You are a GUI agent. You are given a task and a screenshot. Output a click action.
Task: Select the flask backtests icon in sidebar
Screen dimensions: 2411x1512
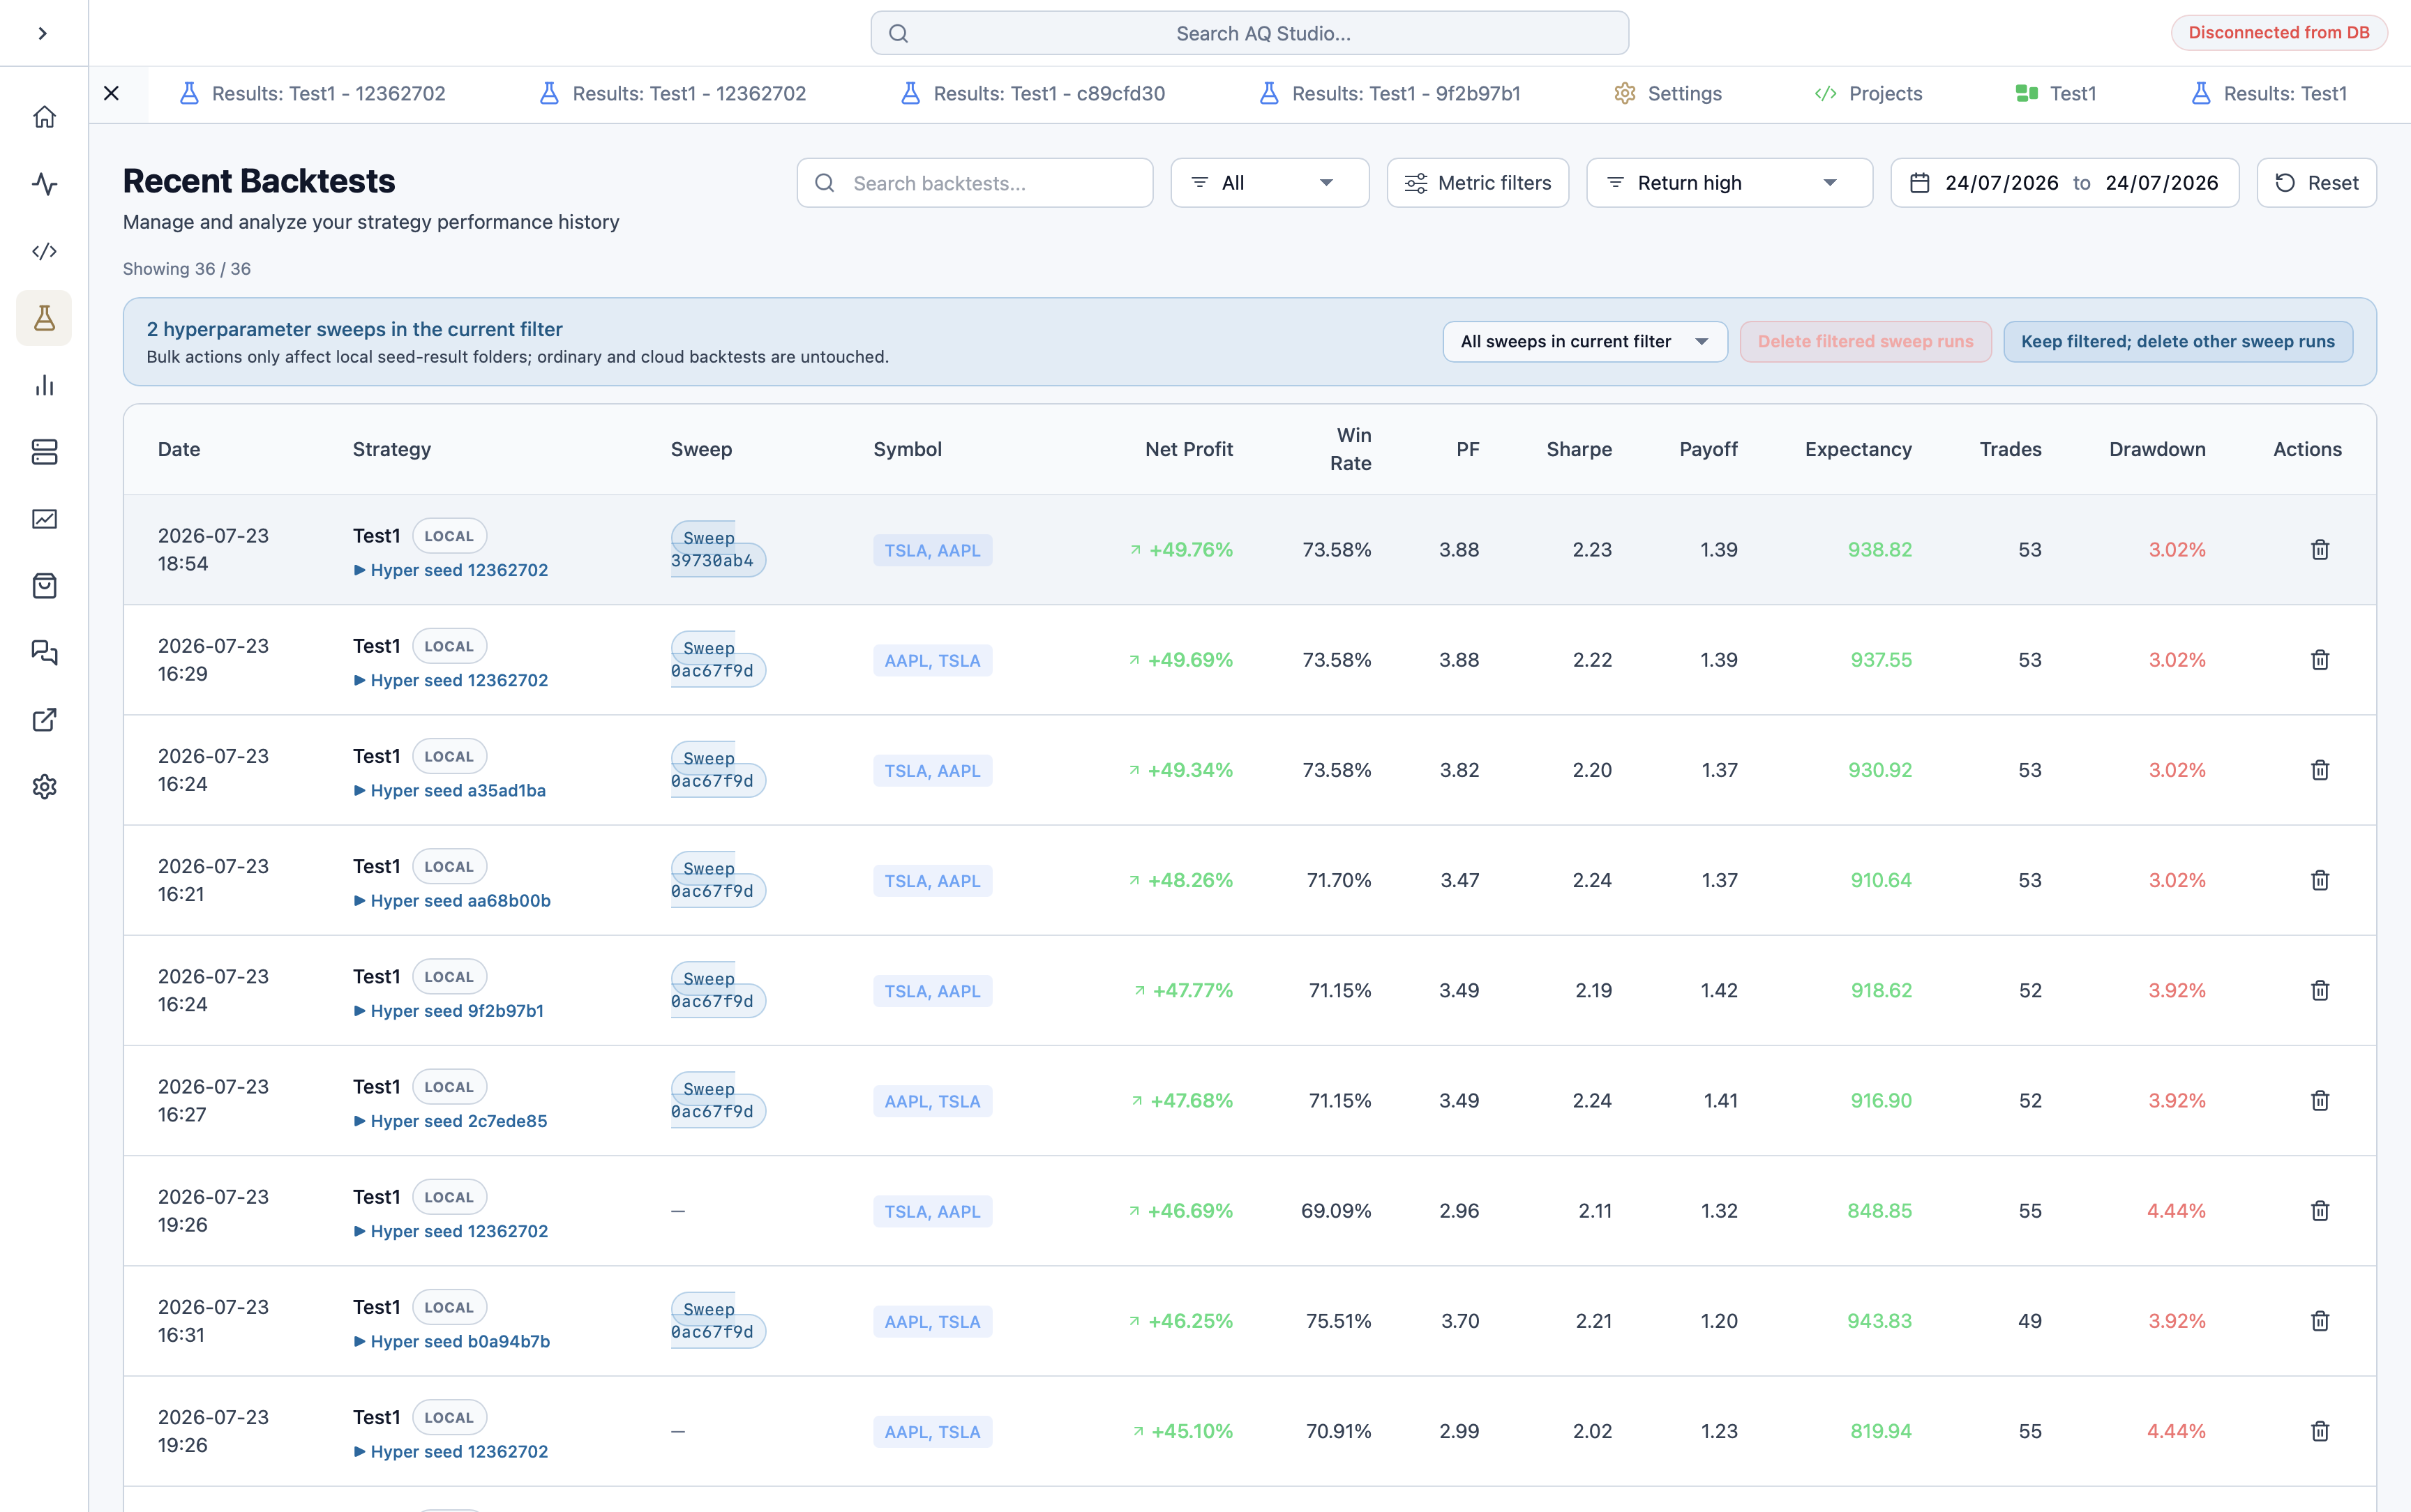(x=44, y=318)
